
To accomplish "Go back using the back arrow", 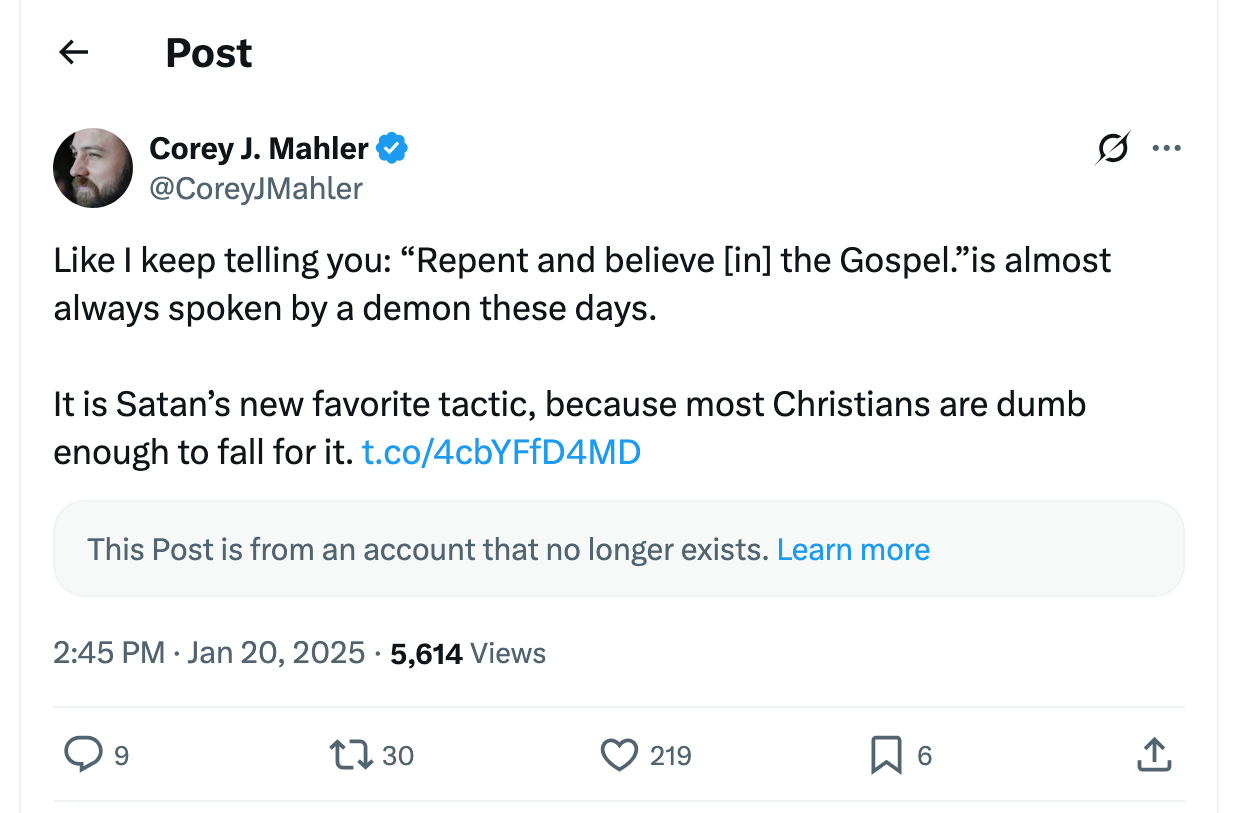I will [x=73, y=52].
